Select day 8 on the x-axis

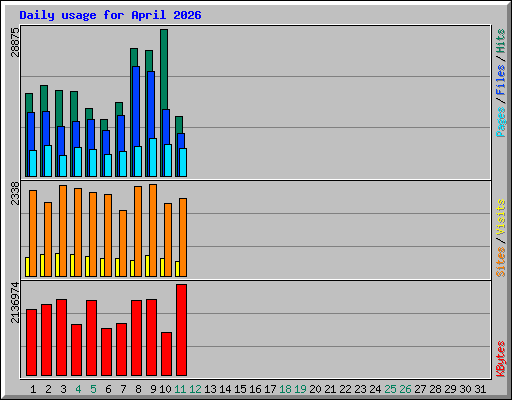point(138,389)
